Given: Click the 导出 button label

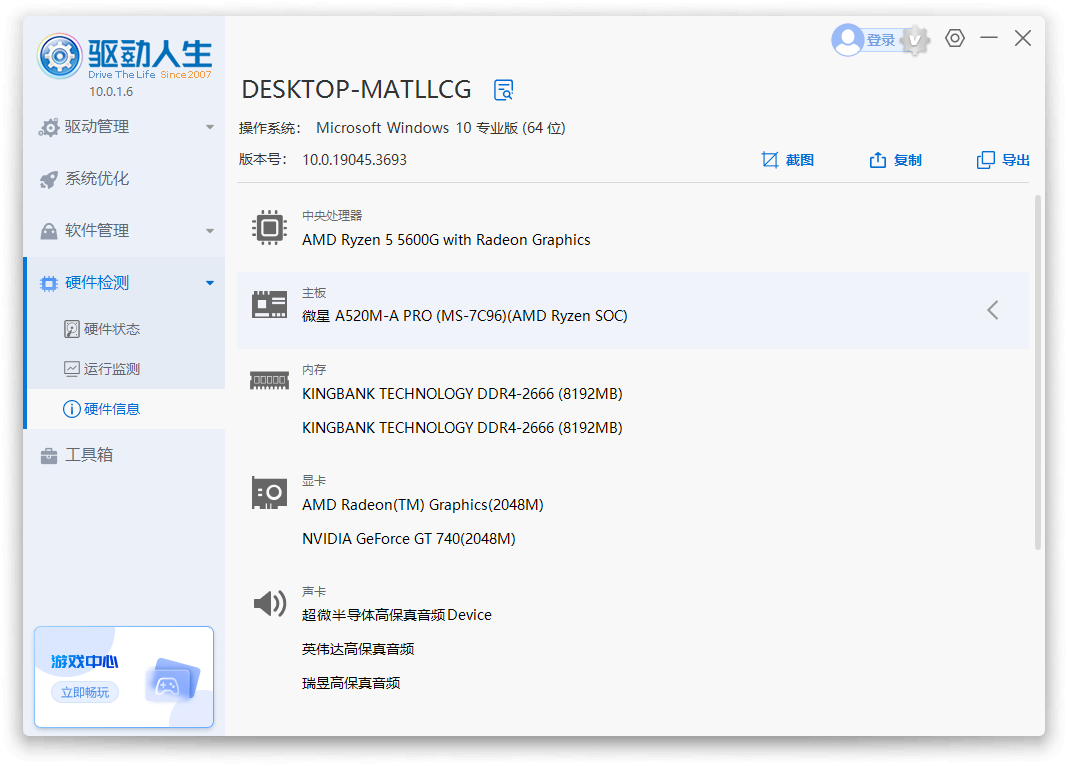Looking at the screenshot, I should click(x=1016, y=160).
